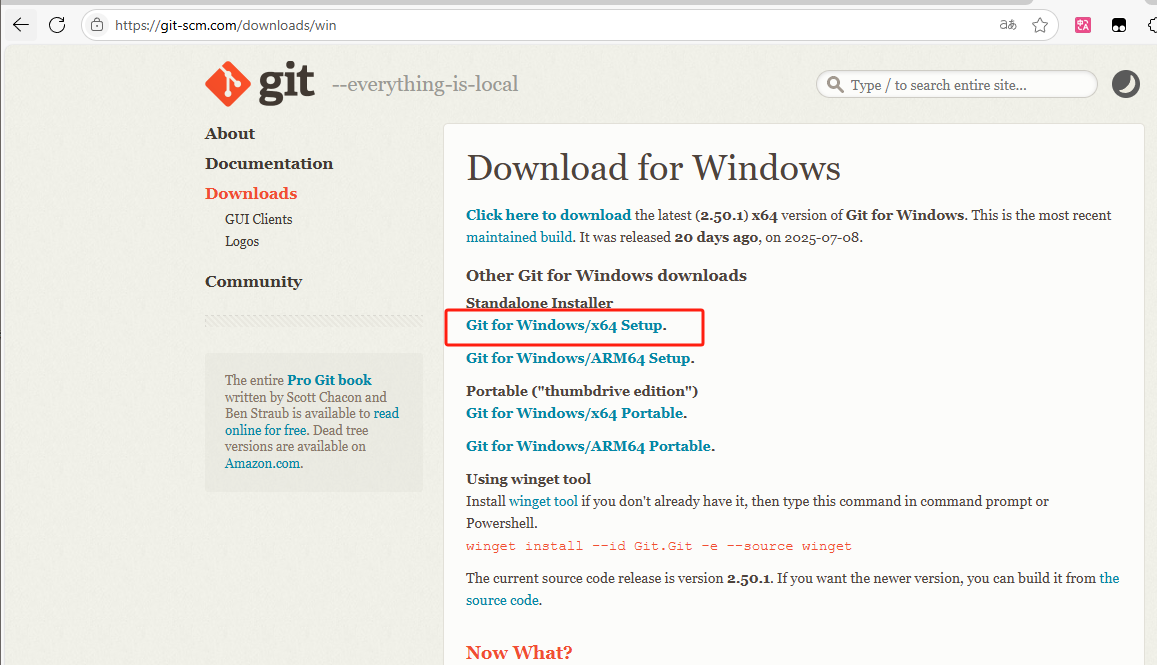Go to Logos page
This screenshot has height=665, width=1157.
tap(242, 241)
